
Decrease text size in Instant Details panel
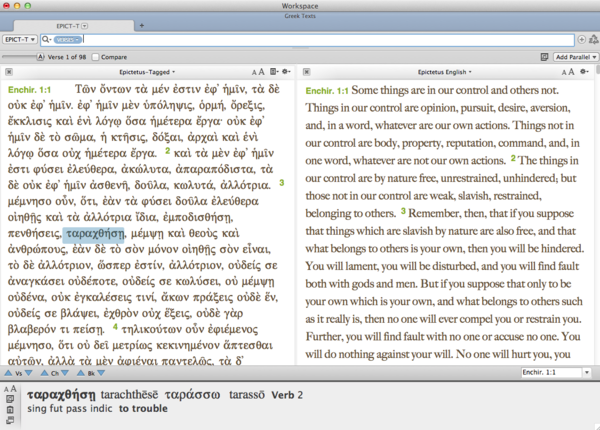point(7,390)
